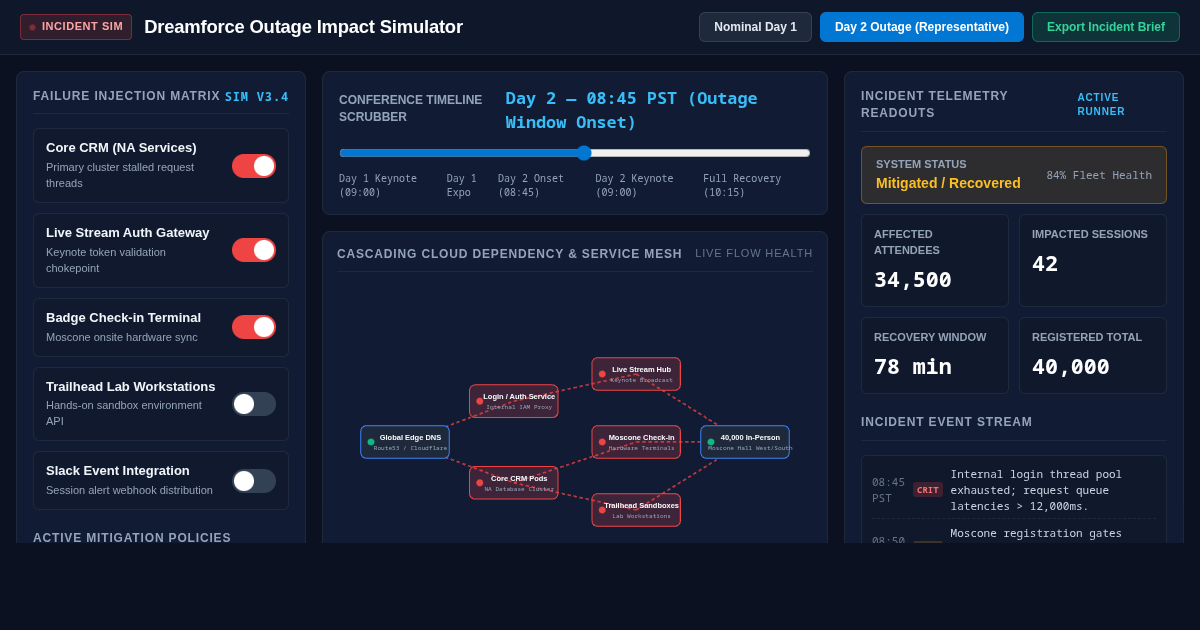Click the Registered Total 40,000 card
Screen dimensions: 1200x630
point(1093,355)
